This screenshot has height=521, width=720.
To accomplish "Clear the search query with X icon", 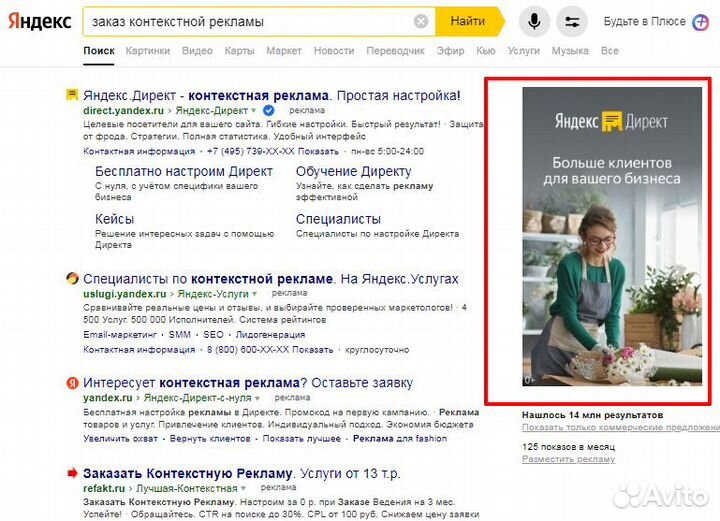I will 421,21.
